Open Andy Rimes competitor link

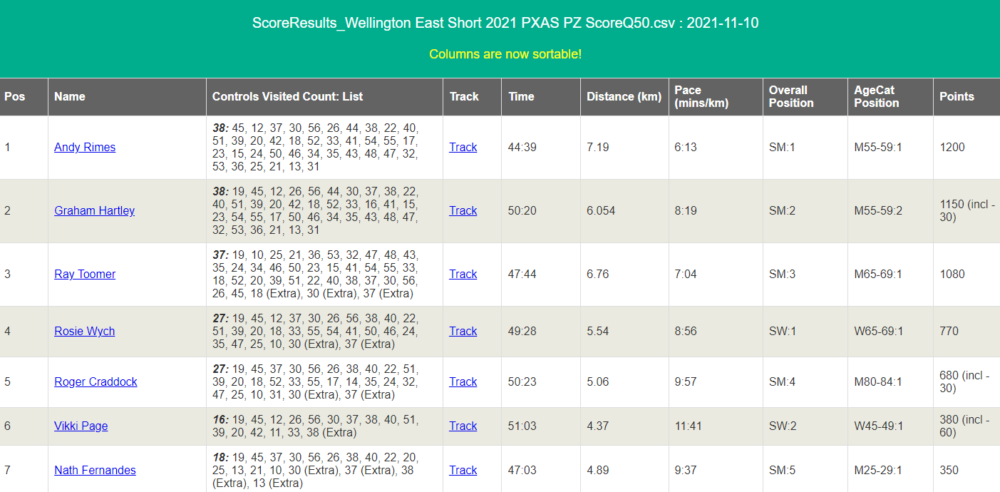point(85,147)
